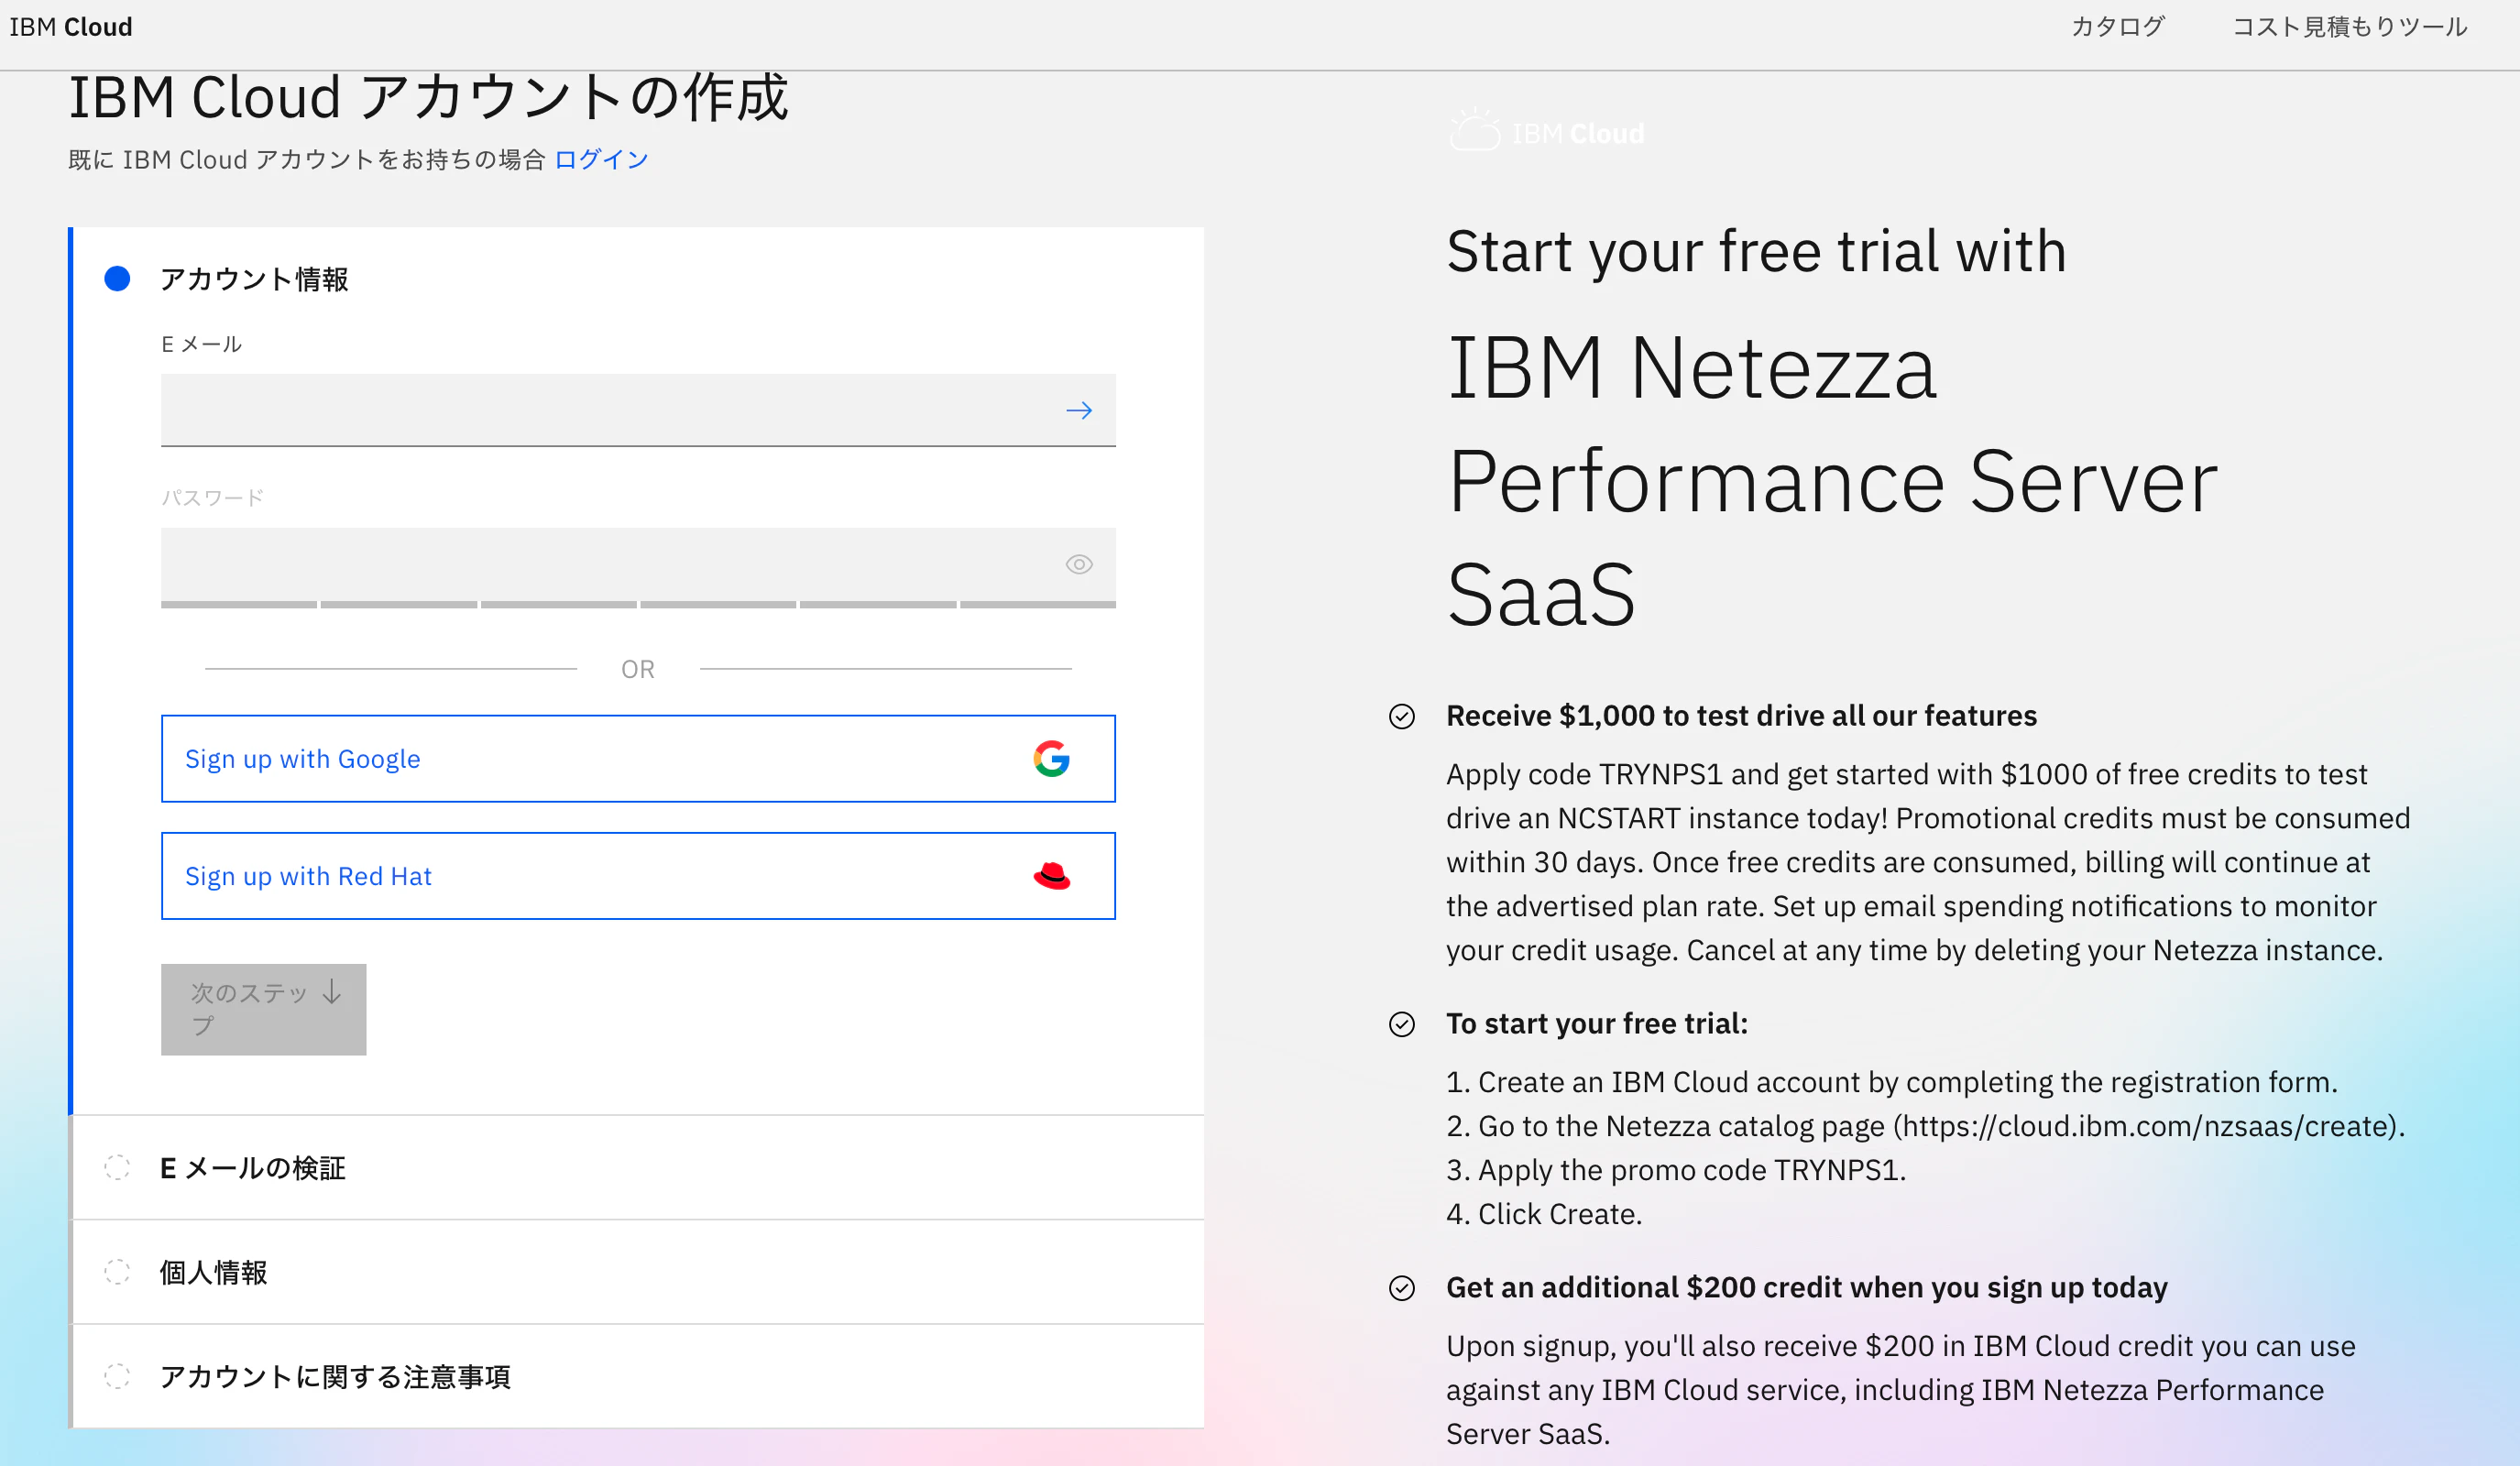Click the Eメールの検証 step circle
The image size is (2520, 1466).
[x=117, y=1167]
